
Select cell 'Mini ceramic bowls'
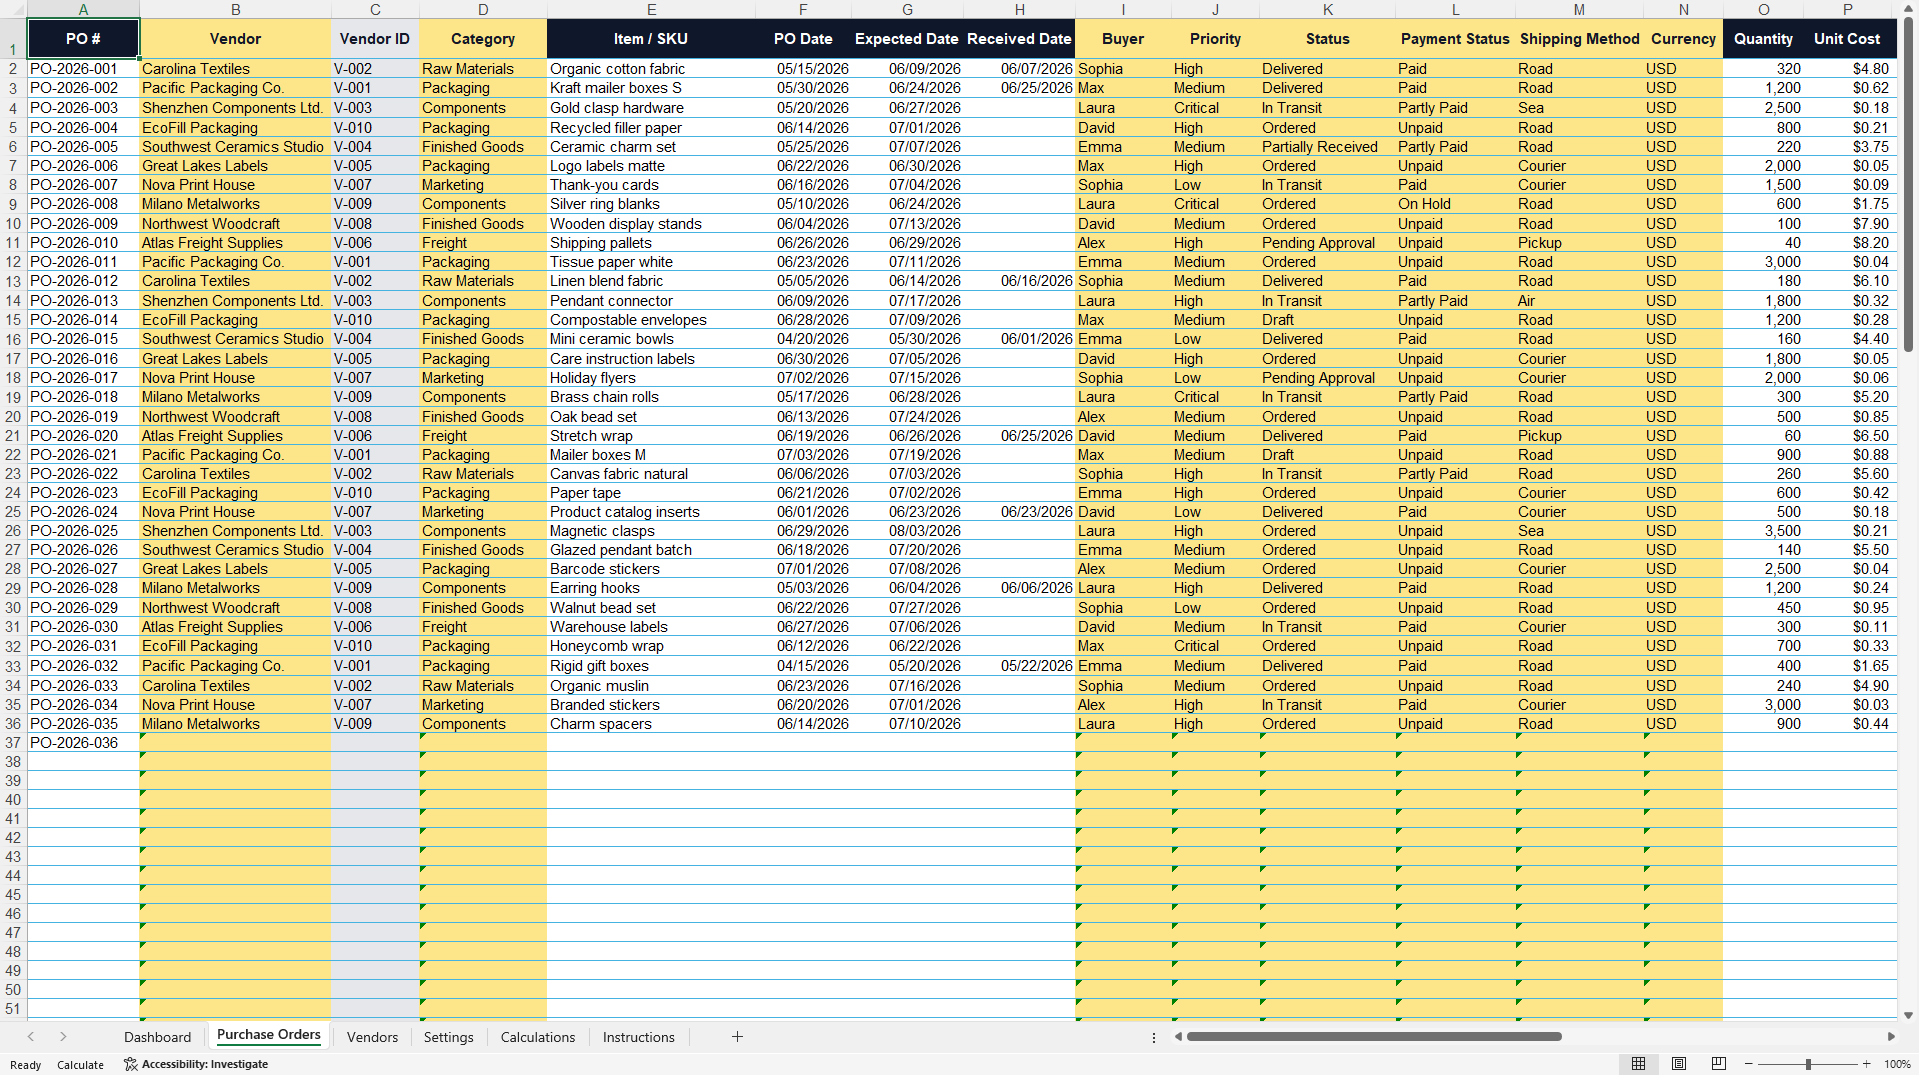(651, 339)
